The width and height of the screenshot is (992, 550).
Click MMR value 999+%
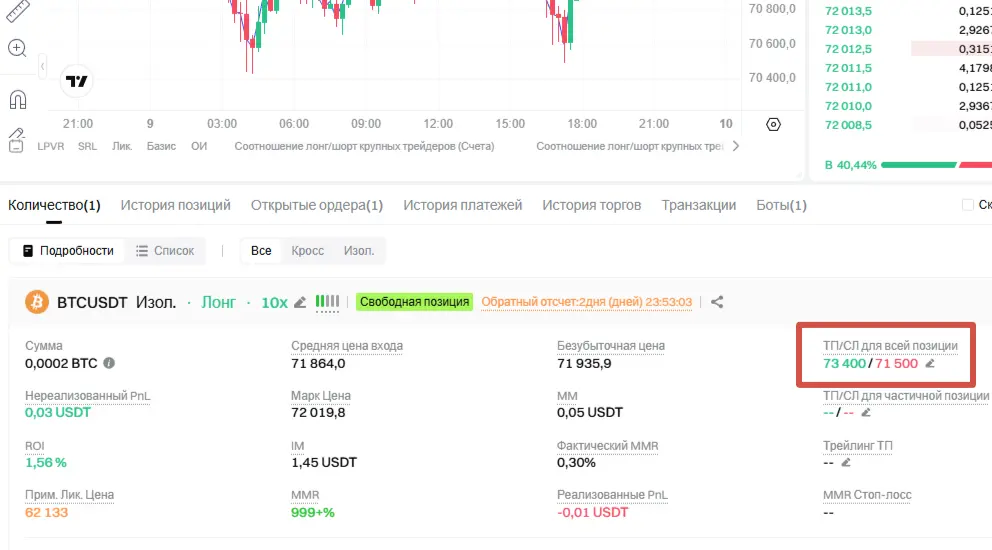pos(313,513)
